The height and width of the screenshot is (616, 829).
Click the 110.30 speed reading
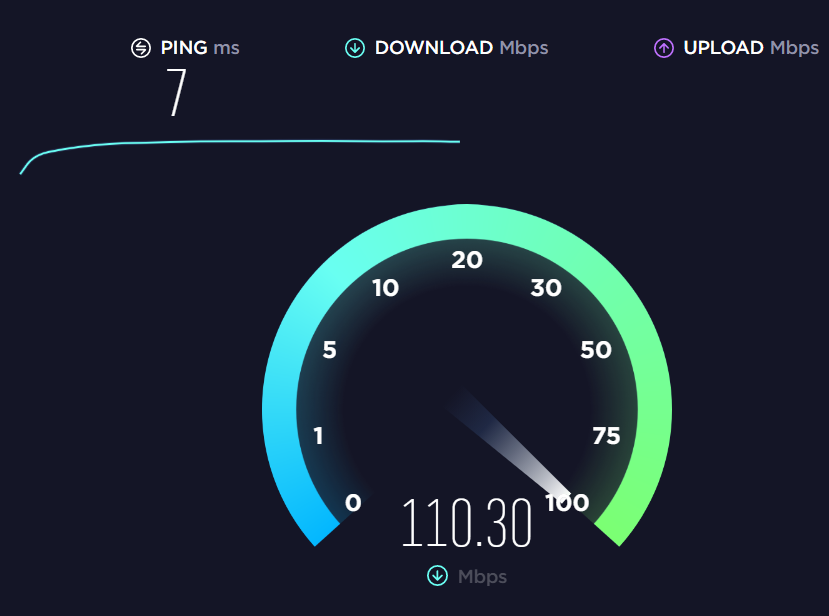pyautogui.click(x=466, y=523)
